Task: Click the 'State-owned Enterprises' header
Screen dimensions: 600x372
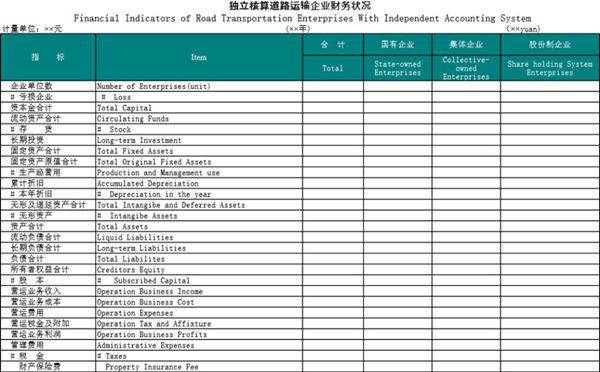Action: 397,68
